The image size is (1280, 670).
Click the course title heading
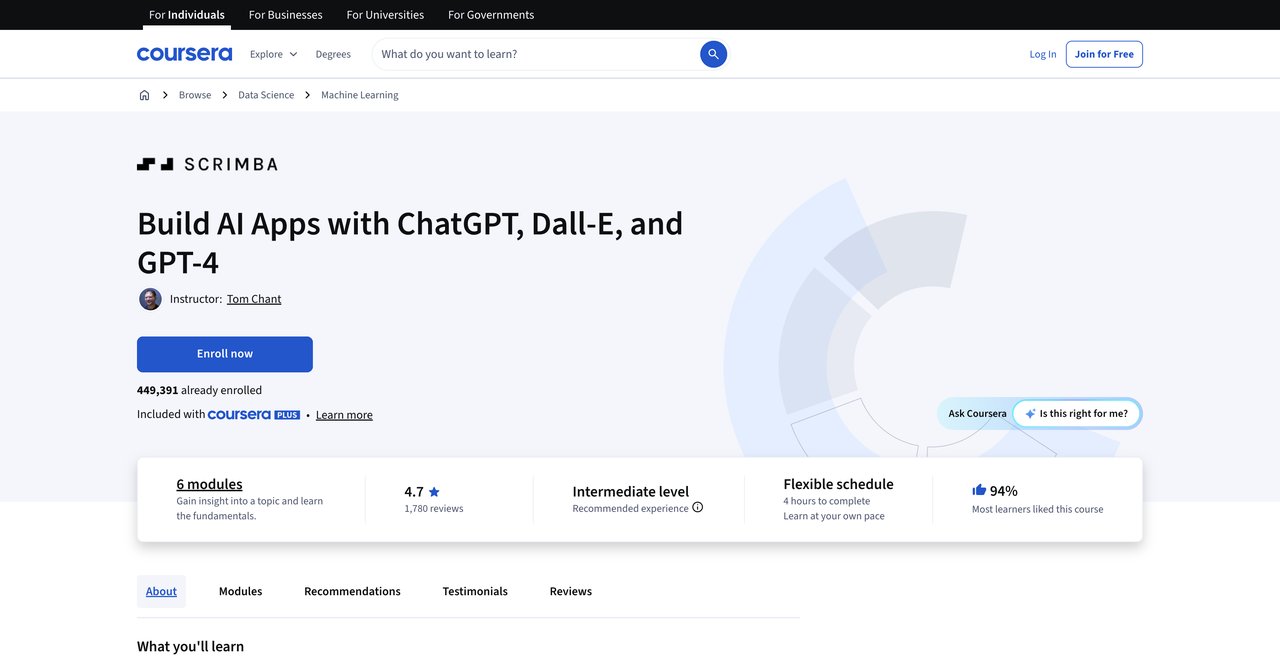(x=410, y=242)
